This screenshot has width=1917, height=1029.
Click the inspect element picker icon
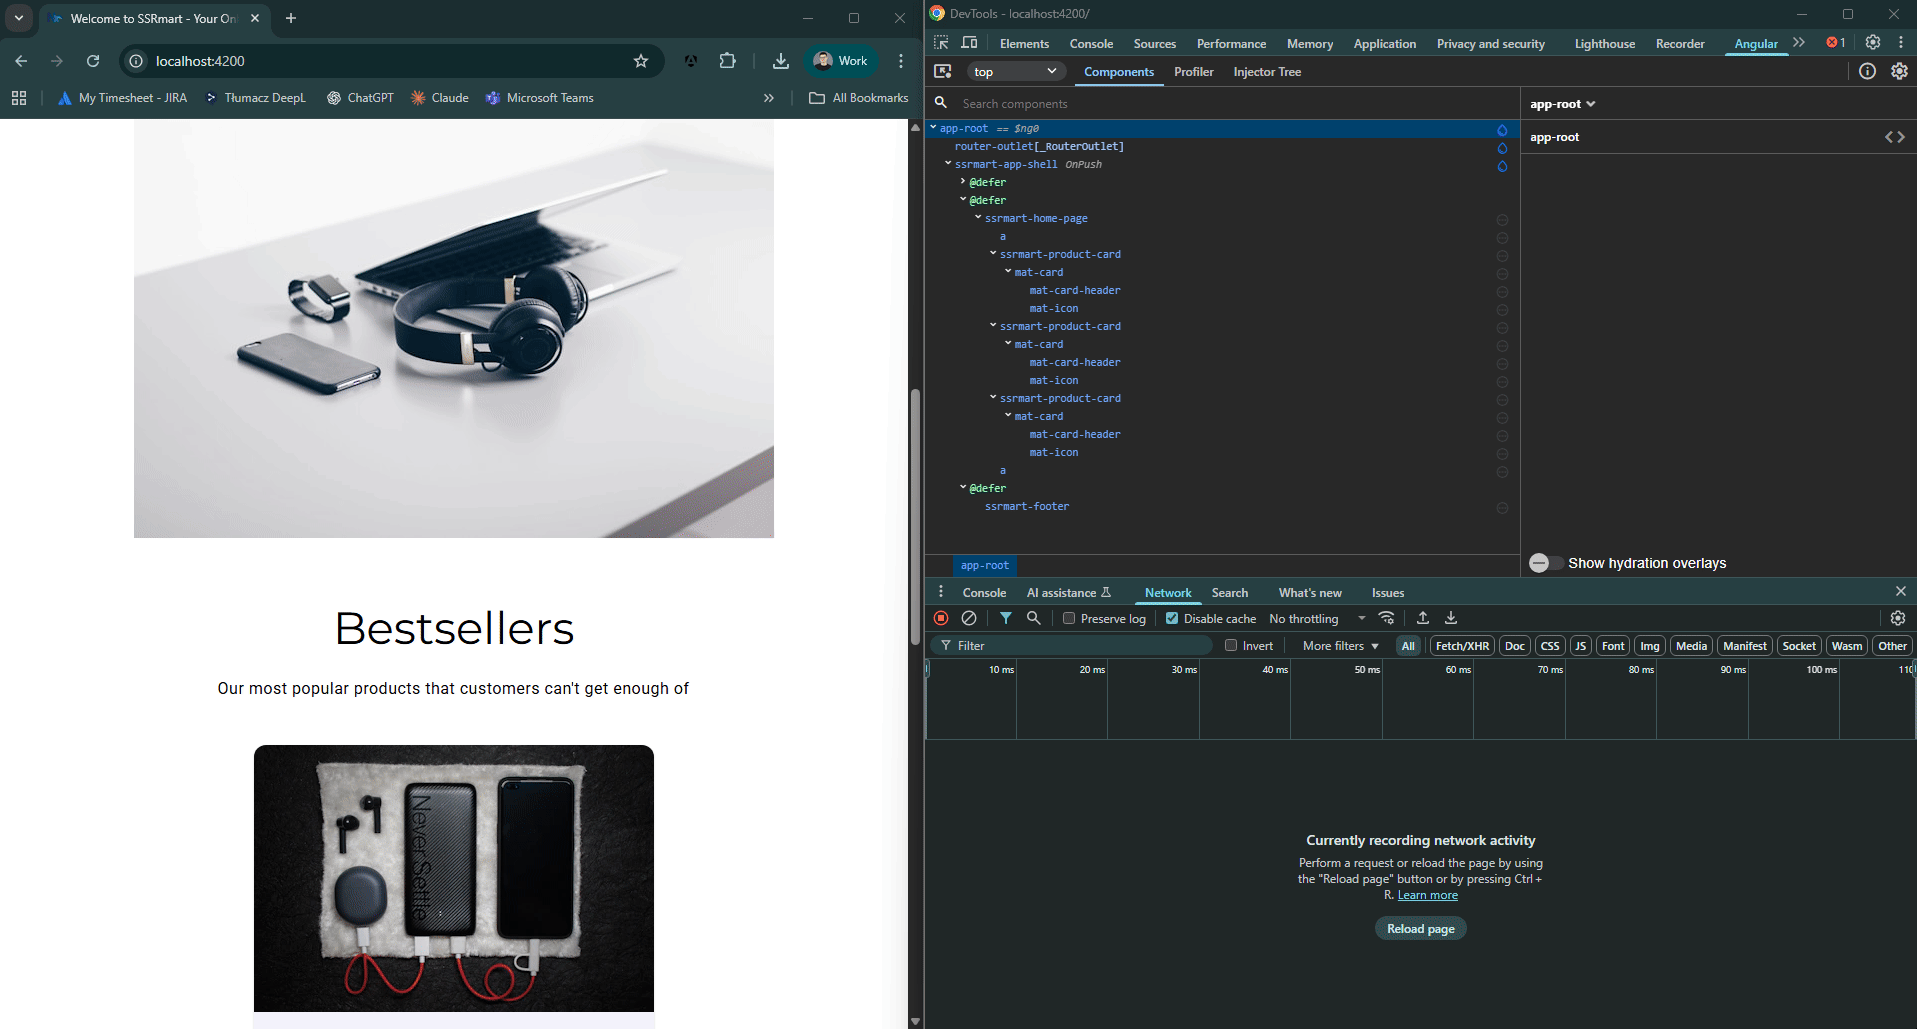[941, 43]
